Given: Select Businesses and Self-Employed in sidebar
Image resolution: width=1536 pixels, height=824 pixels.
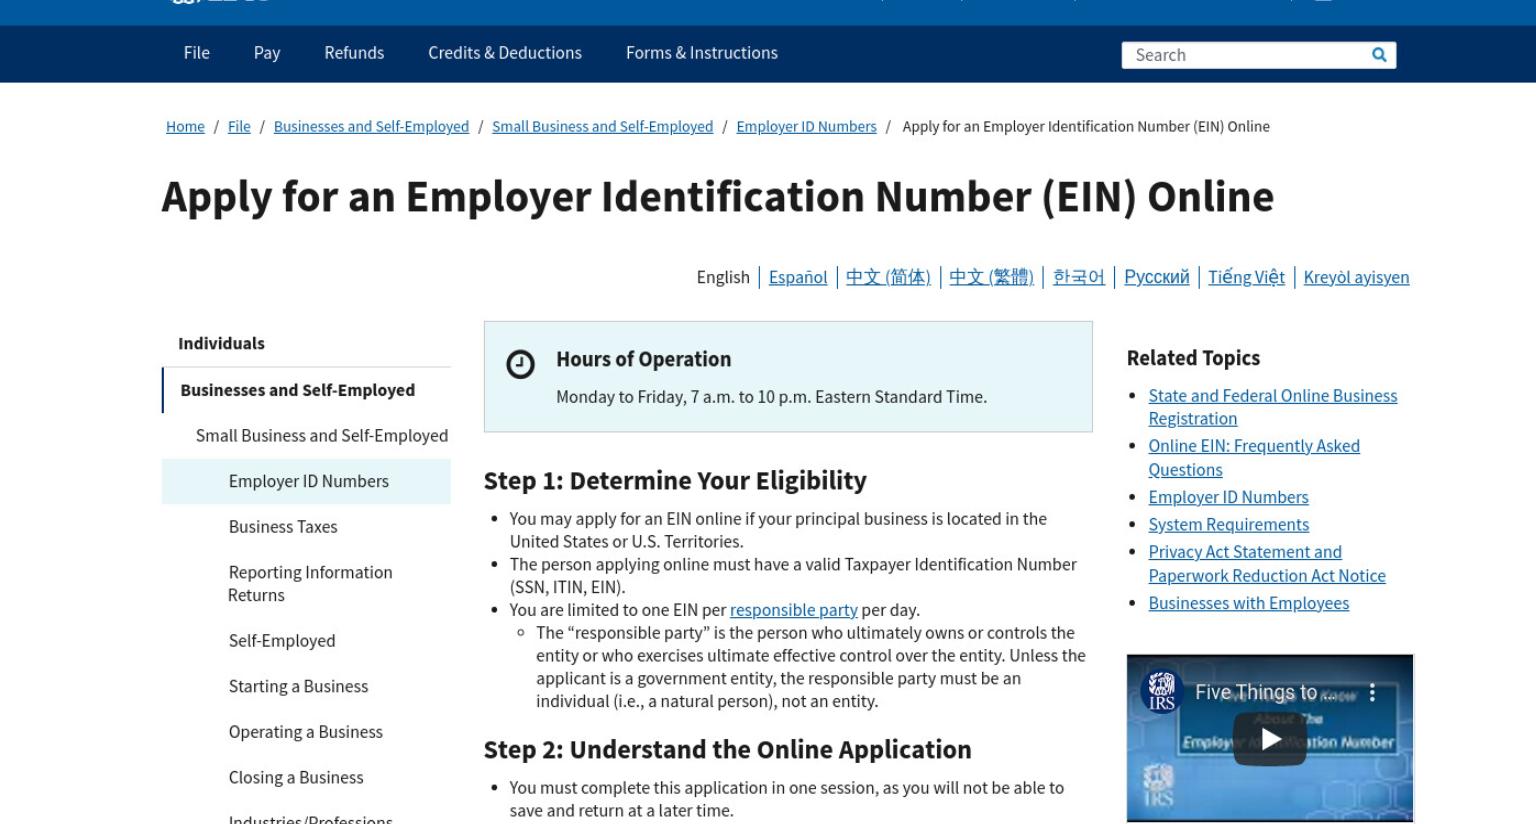Looking at the screenshot, I should [297, 390].
